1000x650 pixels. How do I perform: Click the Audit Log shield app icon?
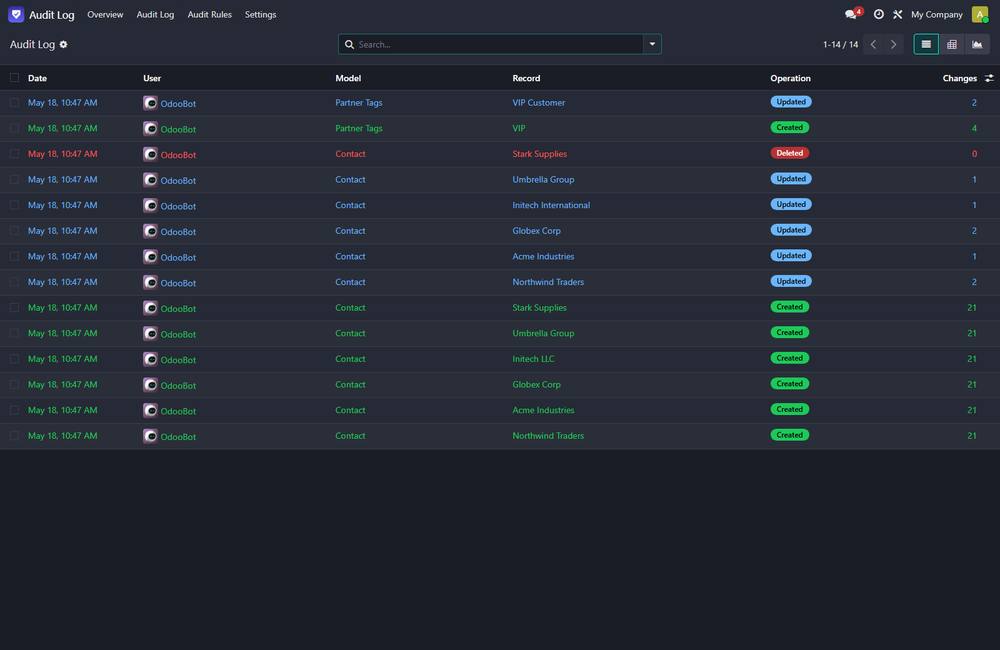tap(16, 14)
